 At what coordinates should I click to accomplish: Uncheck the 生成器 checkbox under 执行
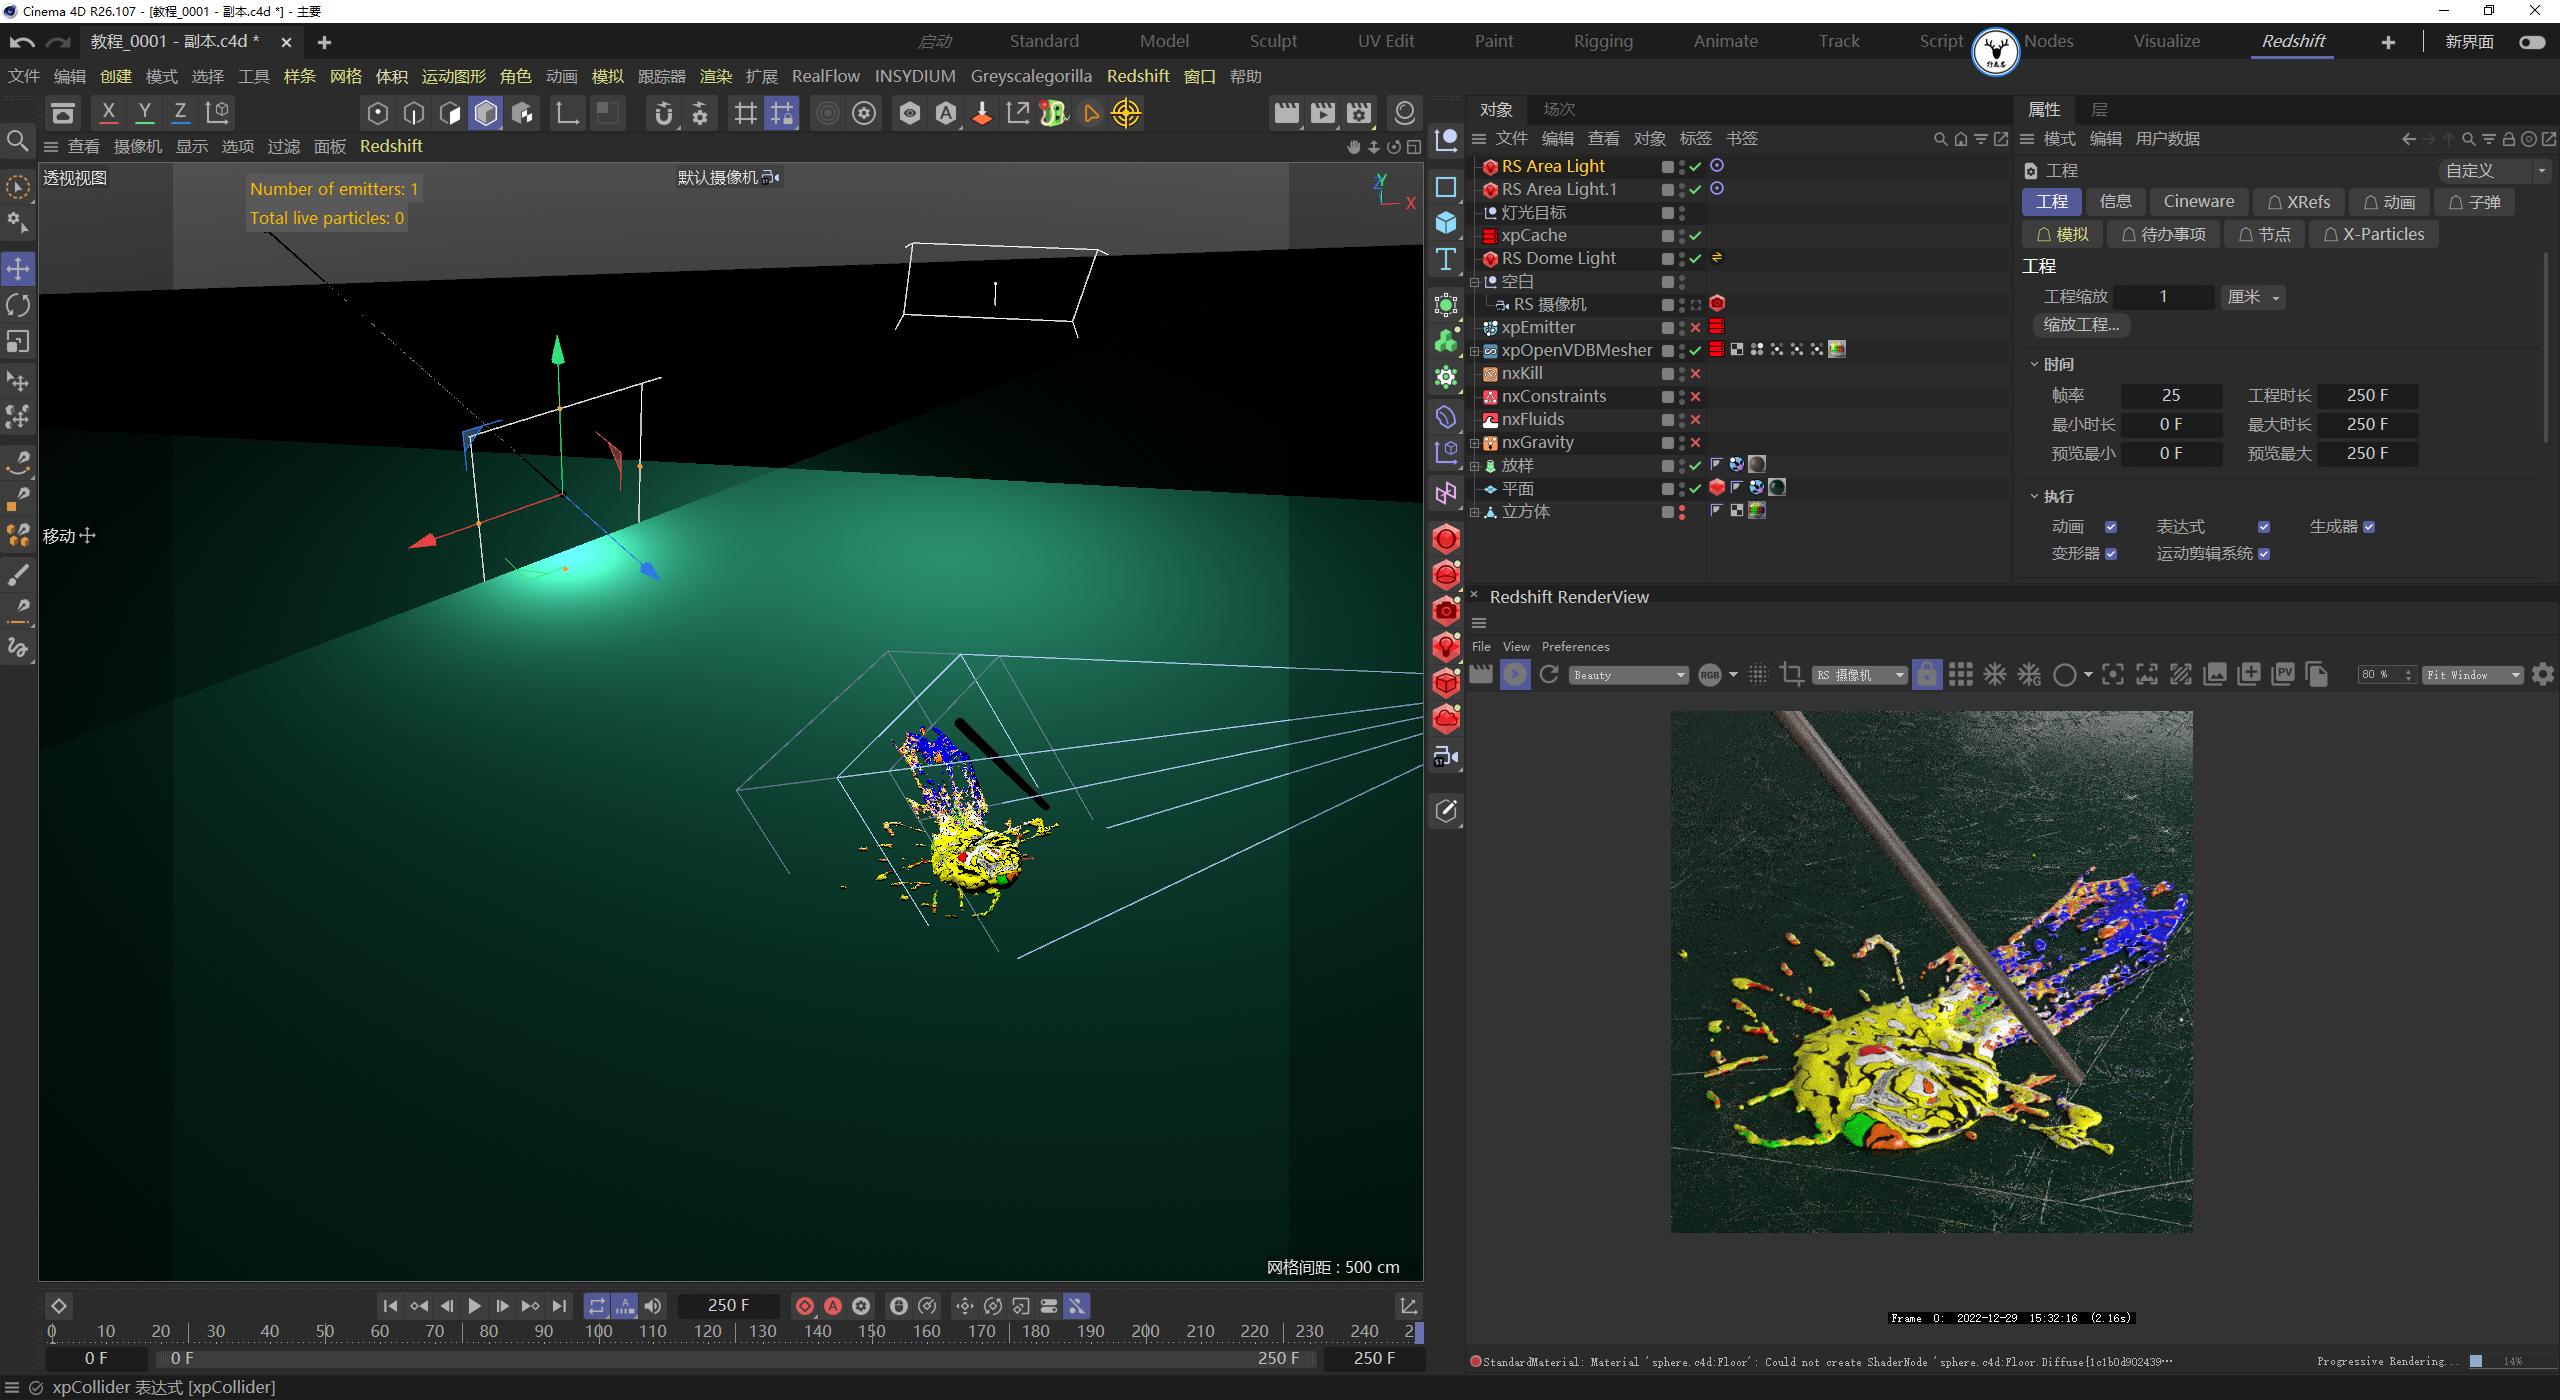tap(2367, 526)
